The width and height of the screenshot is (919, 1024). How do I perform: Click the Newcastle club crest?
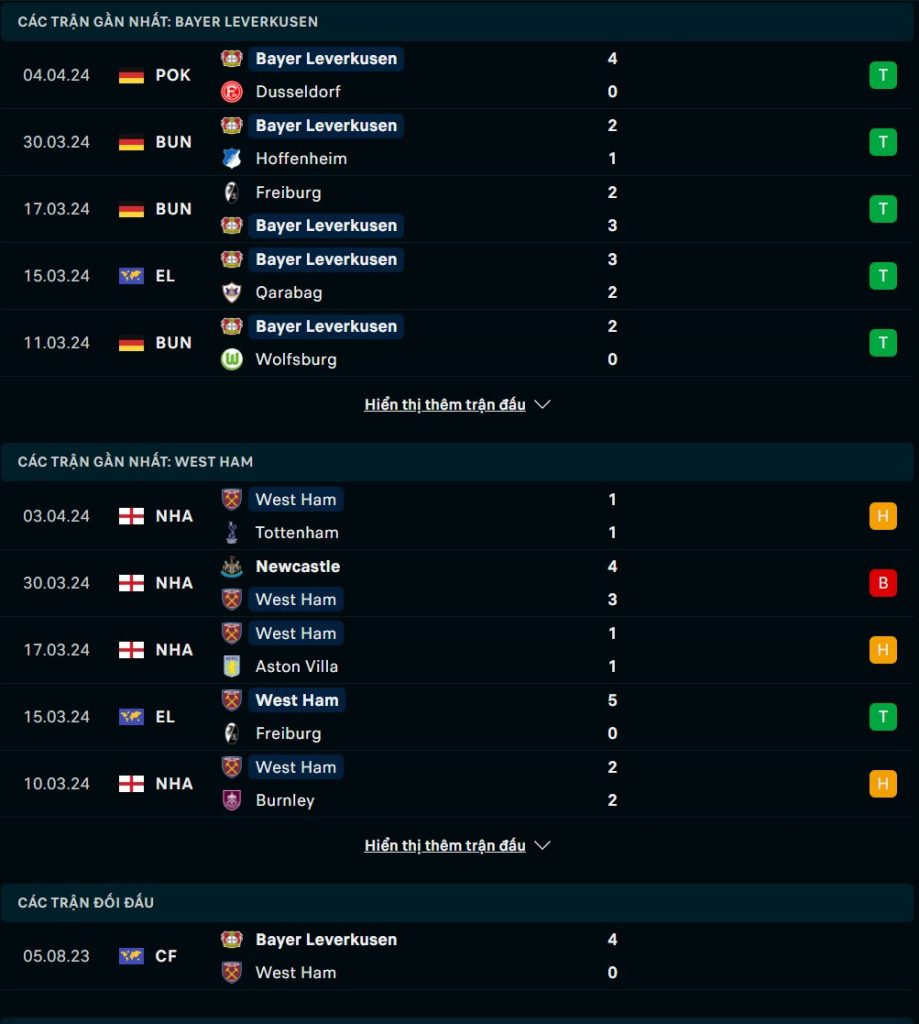pyautogui.click(x=231, y=566)
